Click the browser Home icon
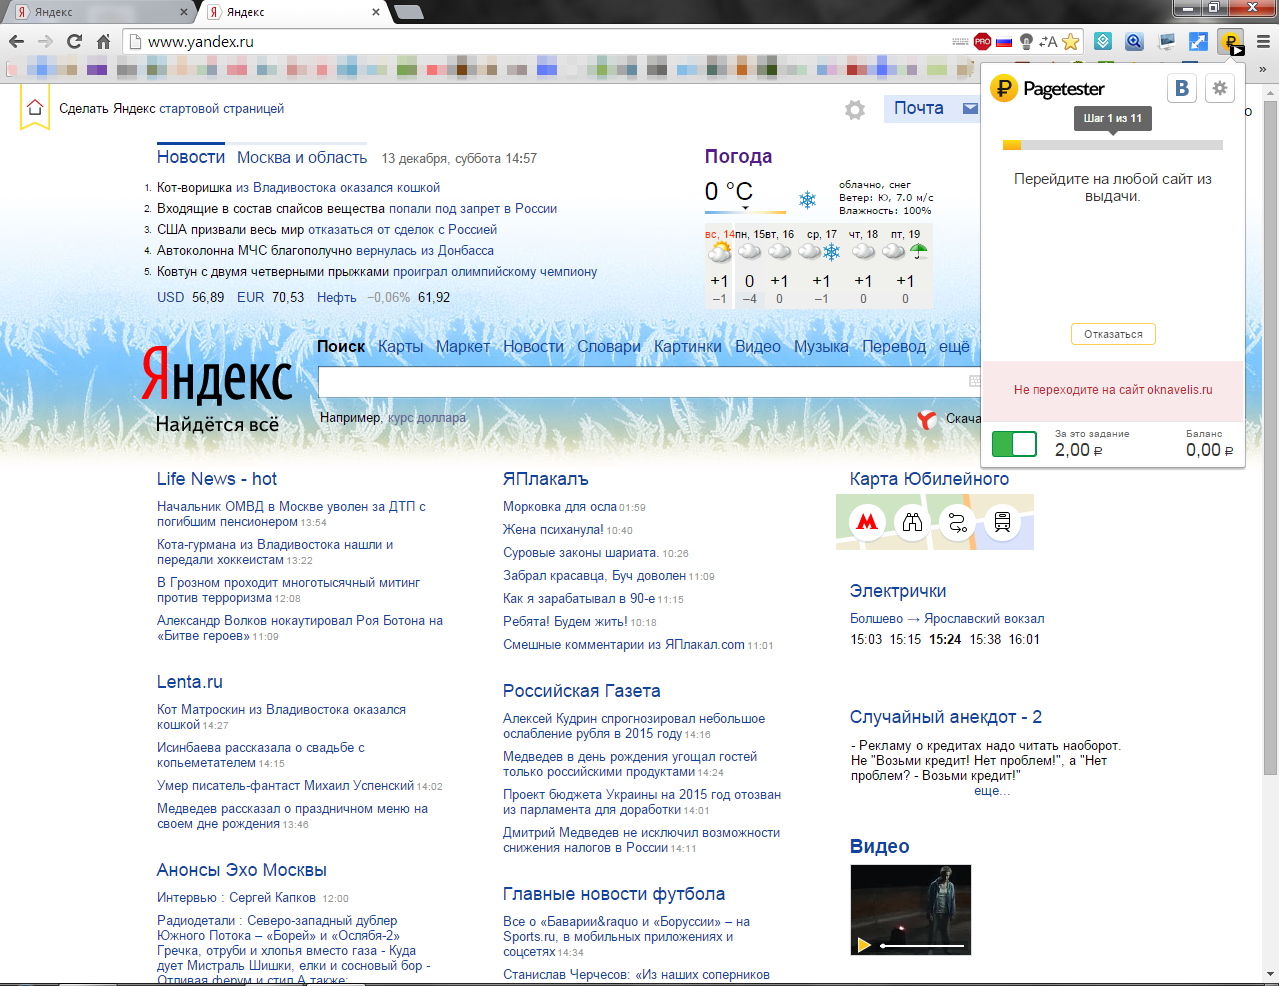This screenshot has width=1279, height=986. click(x=103, y=41)
